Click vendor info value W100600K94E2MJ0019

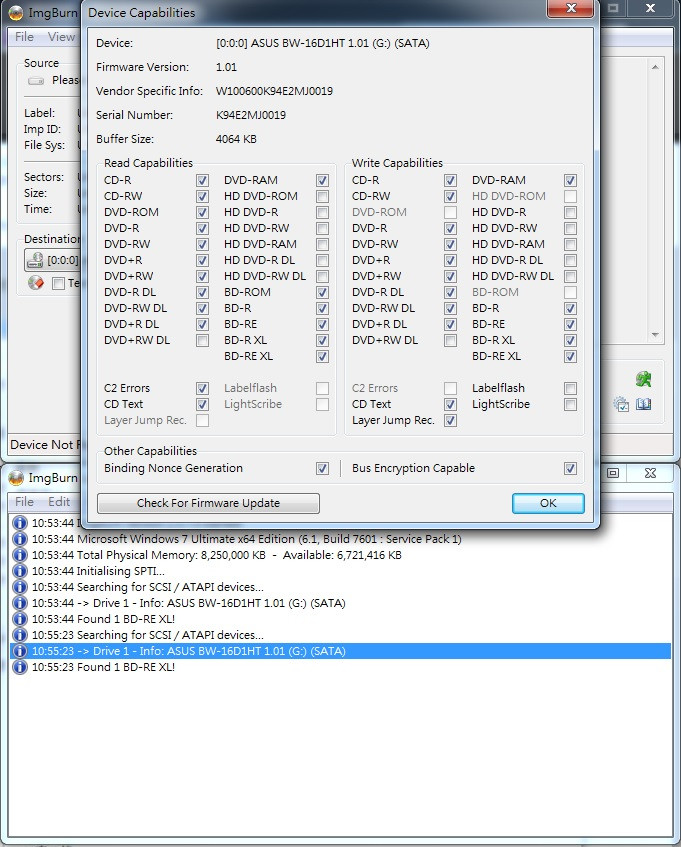point(274,91)
